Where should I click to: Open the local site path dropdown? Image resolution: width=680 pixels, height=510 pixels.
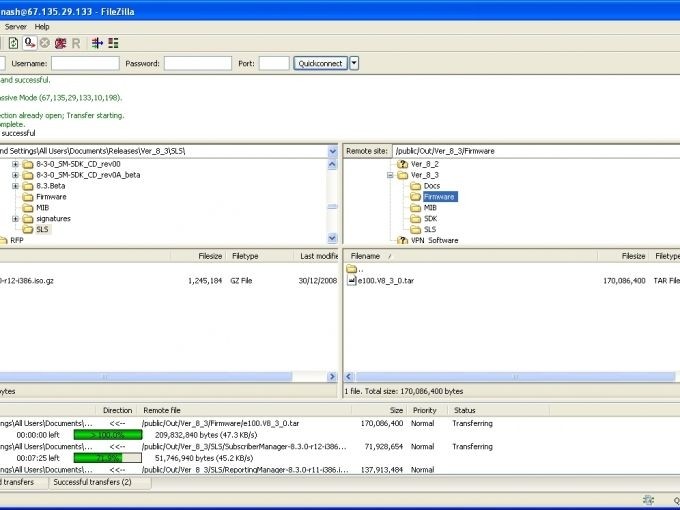pyautogui.click(x=332, y=151)
